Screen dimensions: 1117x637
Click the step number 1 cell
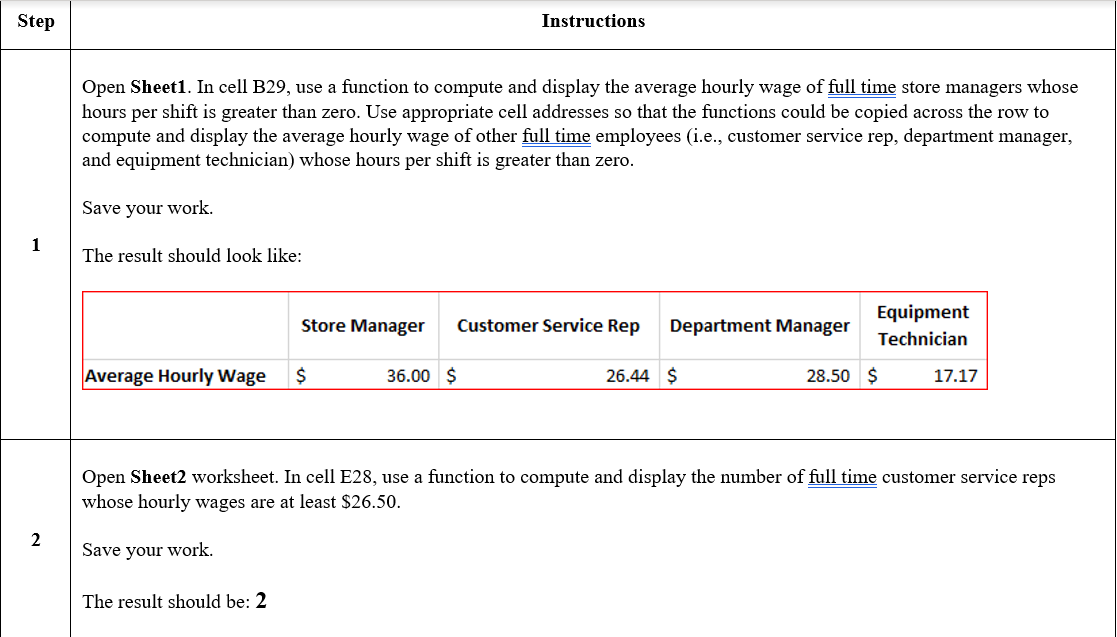point(36,244)
